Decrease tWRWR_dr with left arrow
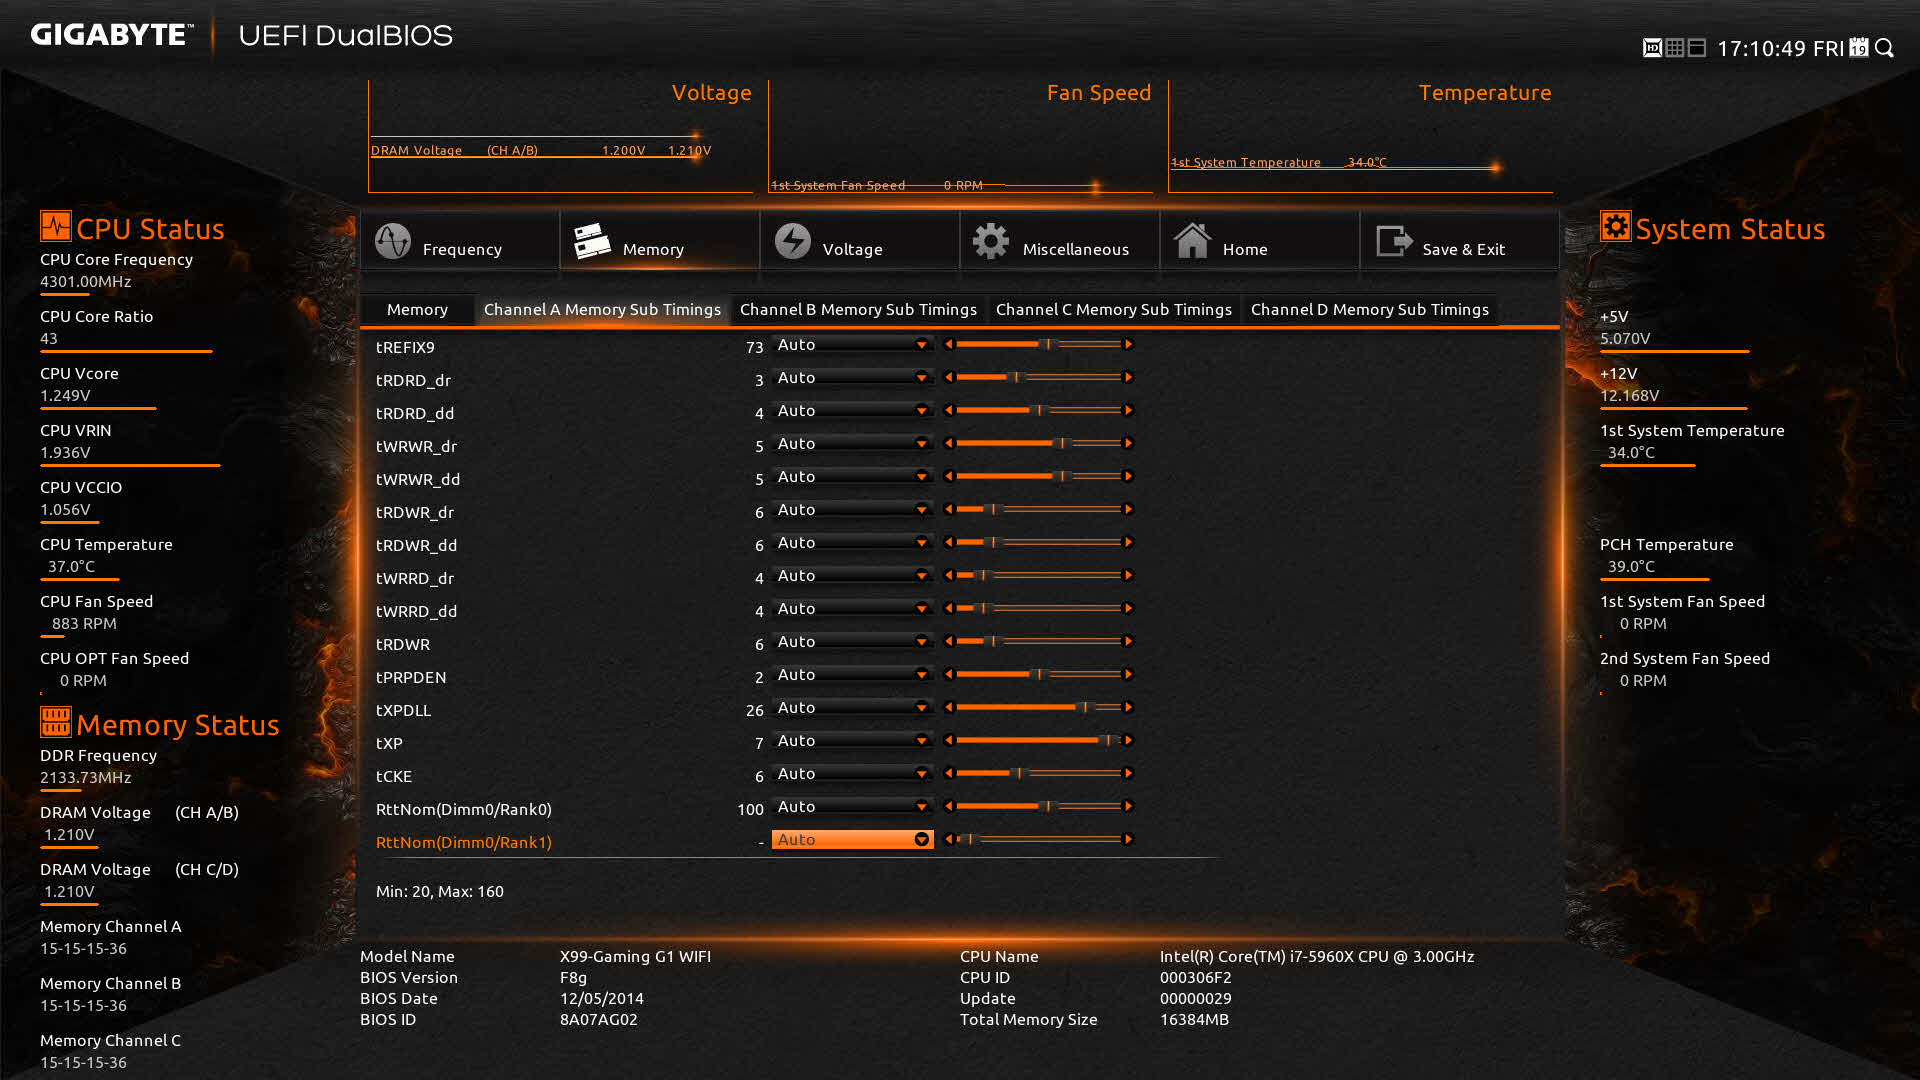Image resolution: width=1920 pixels, height=1080 pixels. click(x=948, y=443)
